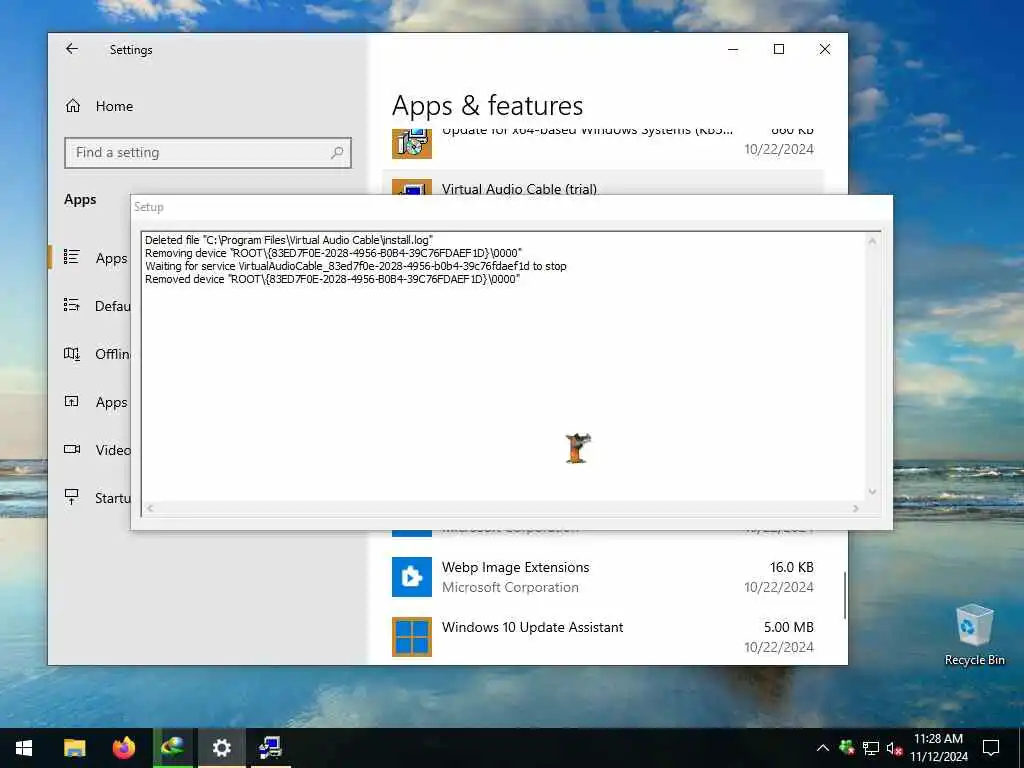Screen dimensions: 1024x768
Task: Click the 'Waiting for service' log line
Action: click(355, 266)
